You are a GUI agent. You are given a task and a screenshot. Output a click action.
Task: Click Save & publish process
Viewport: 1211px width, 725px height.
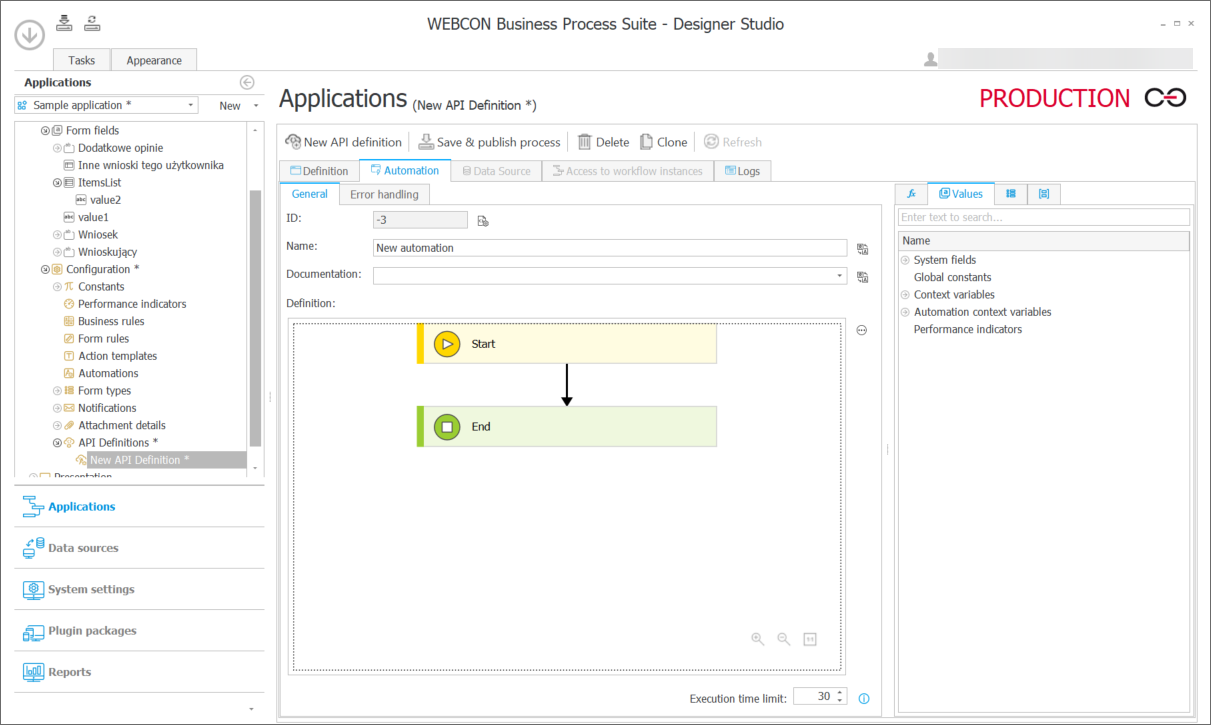[489, 142]
